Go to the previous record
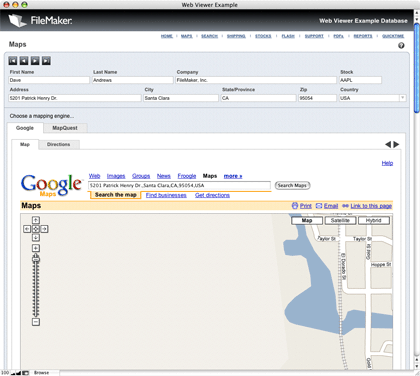Viewport: 420px width, 376px height. coord(24,61)
